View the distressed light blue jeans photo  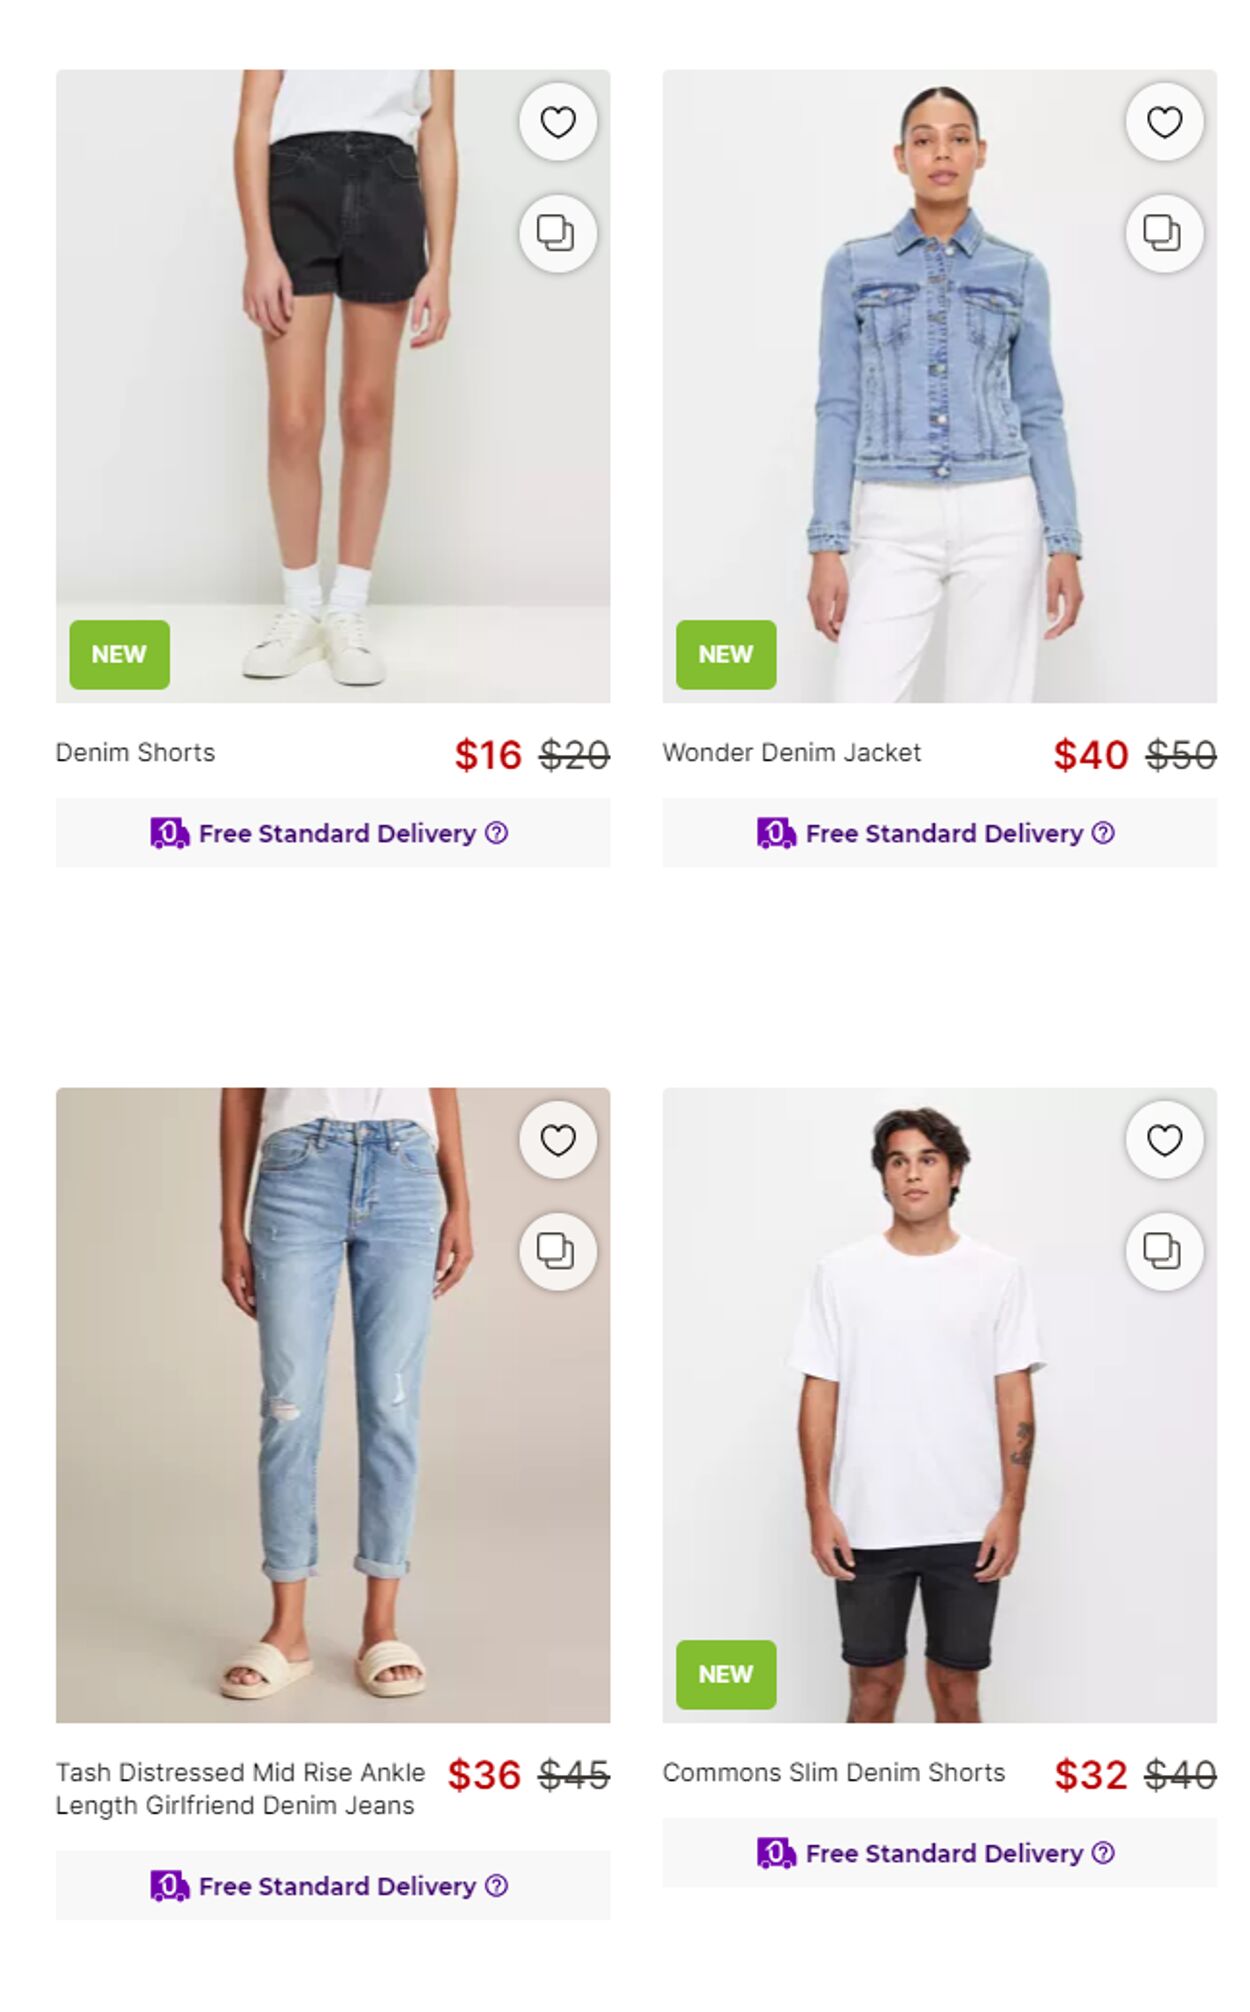(x=333, y=1405)
